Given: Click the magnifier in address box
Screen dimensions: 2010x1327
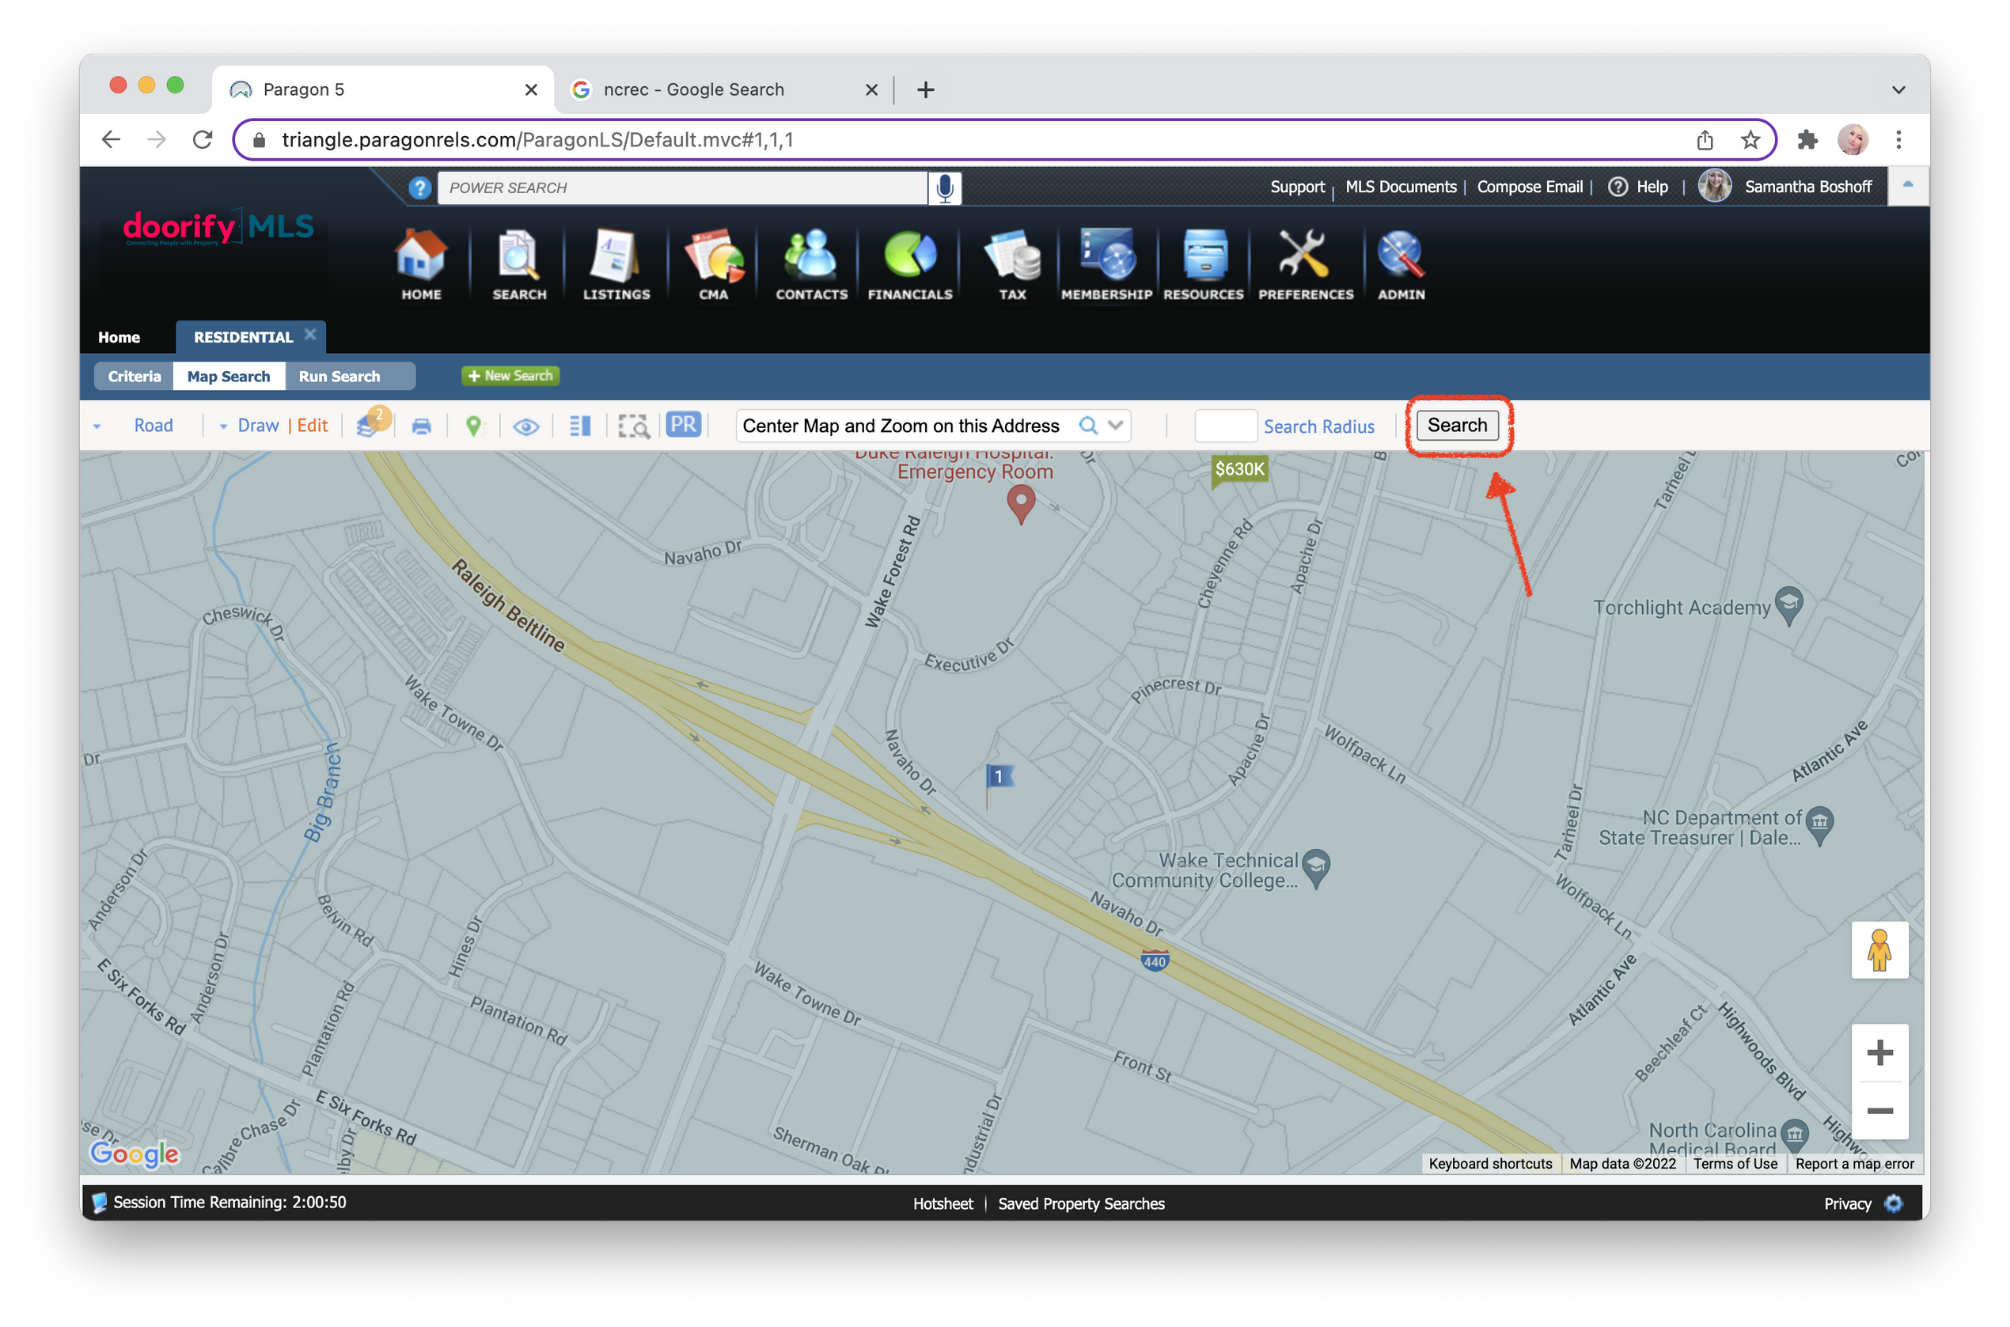Looking at the screenshot, I should [x=1088, y=425].
